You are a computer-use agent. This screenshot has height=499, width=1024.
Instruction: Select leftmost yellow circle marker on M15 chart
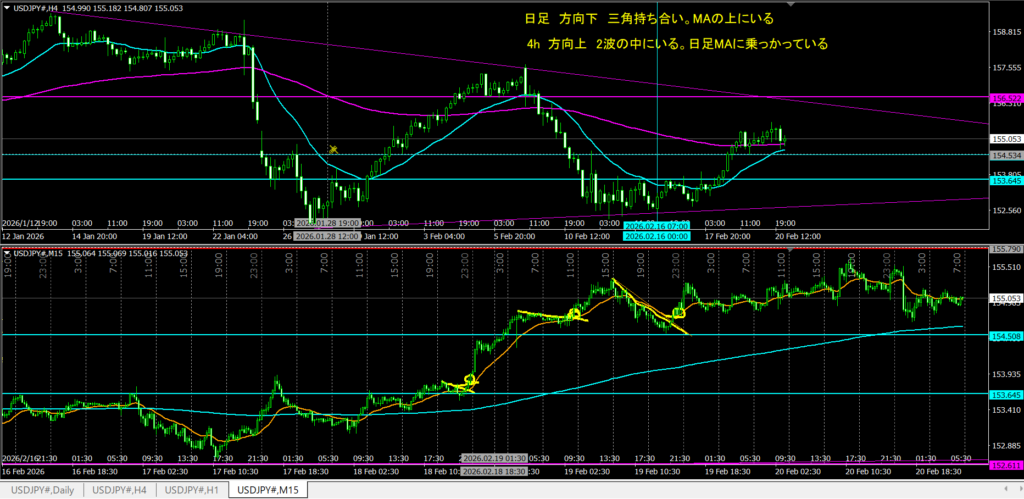(470, 380)
